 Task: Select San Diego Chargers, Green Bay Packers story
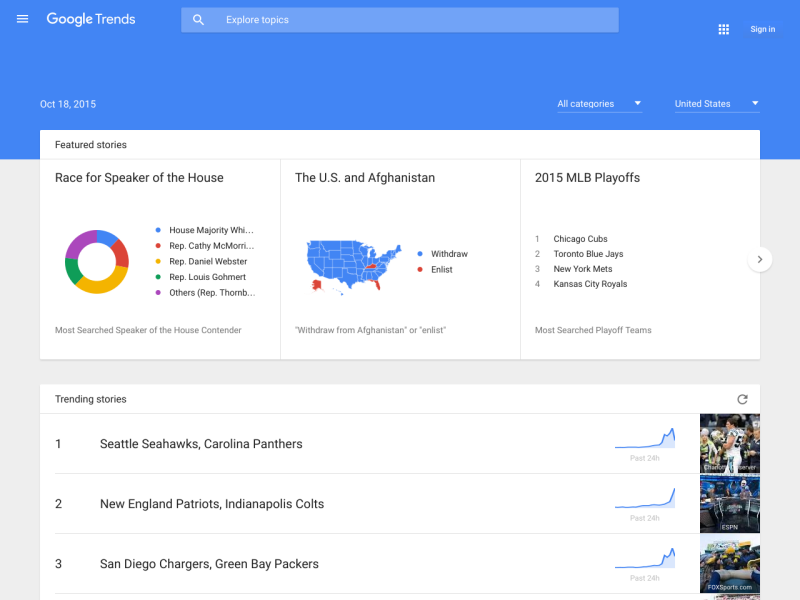(209, 564)
